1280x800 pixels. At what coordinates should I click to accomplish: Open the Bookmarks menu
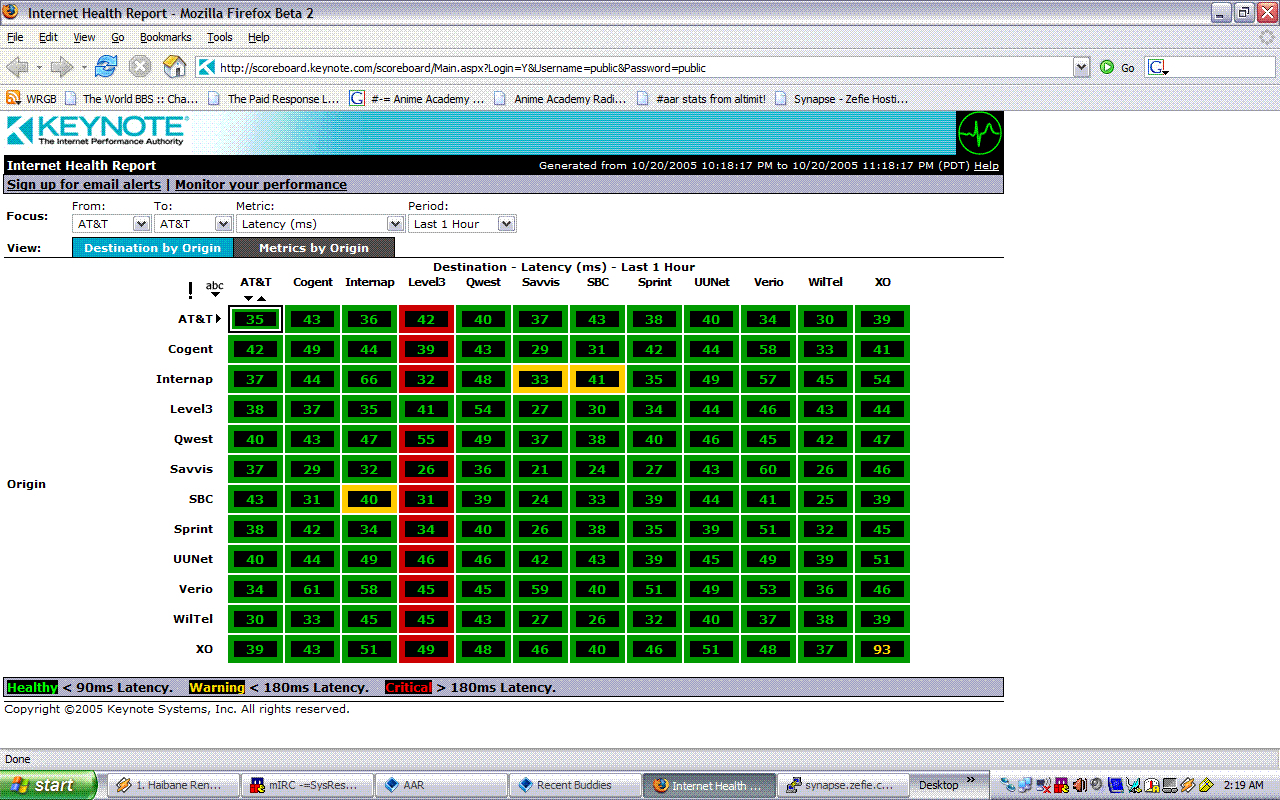coord(165,37)
